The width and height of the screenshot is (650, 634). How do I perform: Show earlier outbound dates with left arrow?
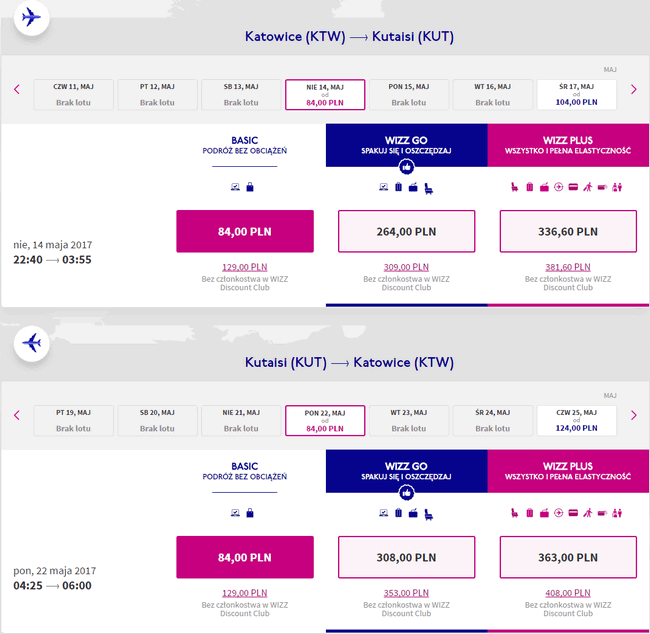pos(17,89)
